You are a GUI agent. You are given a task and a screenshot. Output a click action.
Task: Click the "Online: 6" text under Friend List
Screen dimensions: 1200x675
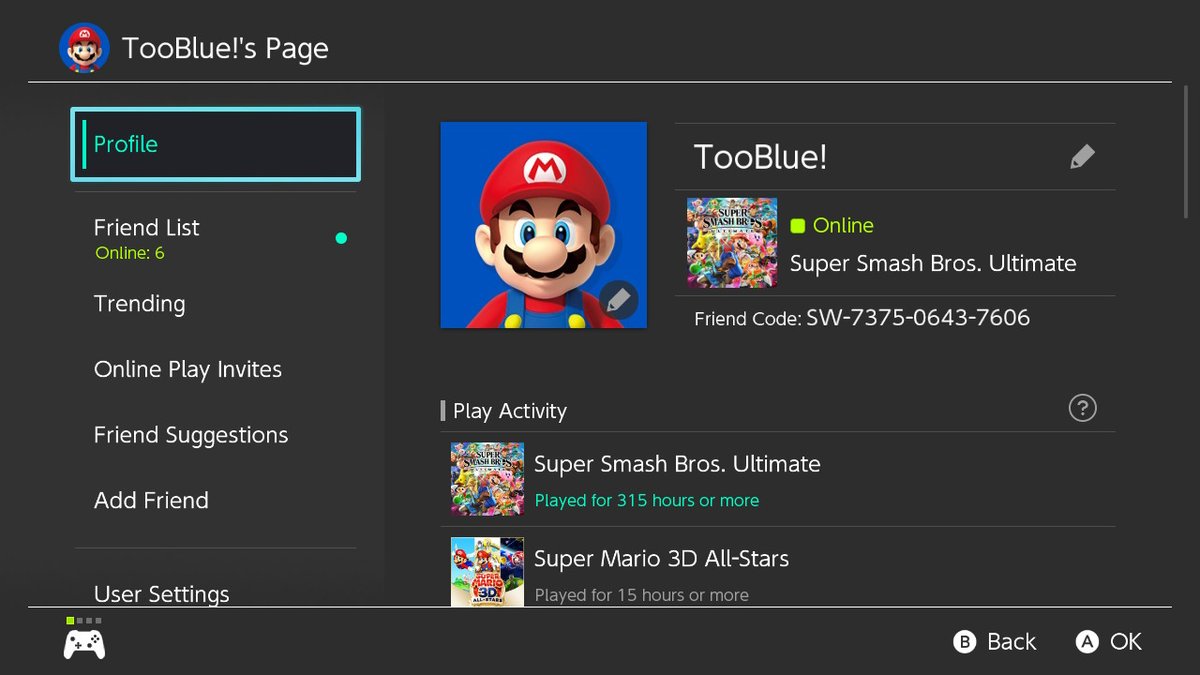point(130,253)
